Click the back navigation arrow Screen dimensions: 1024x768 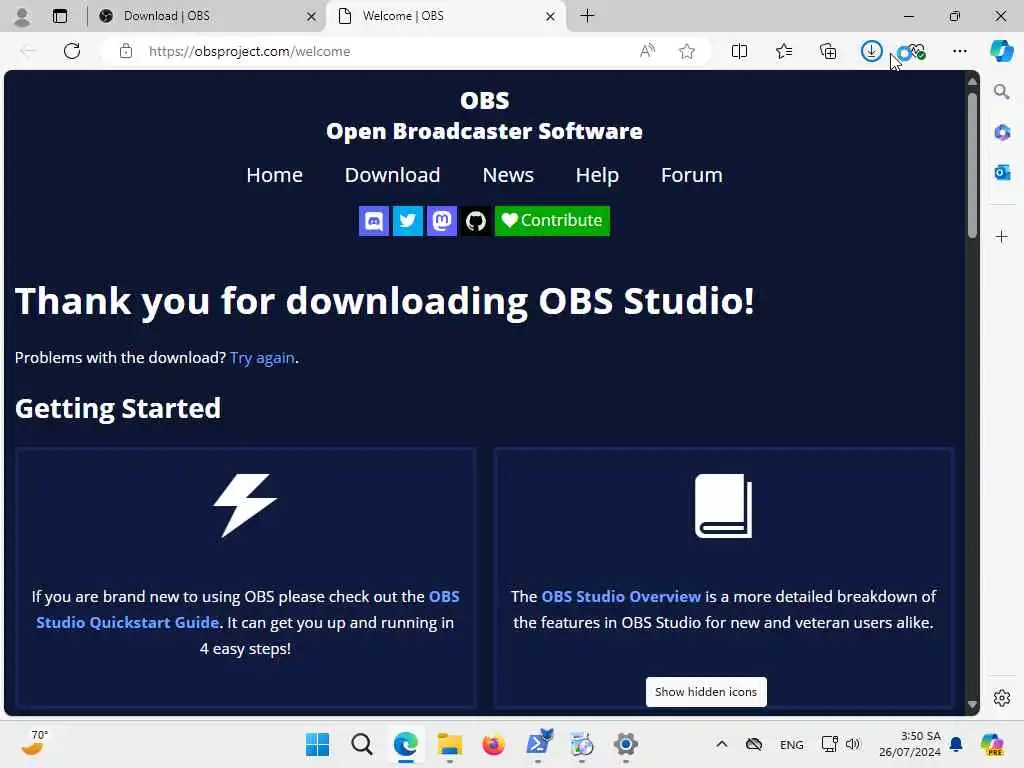pos(28,51)
